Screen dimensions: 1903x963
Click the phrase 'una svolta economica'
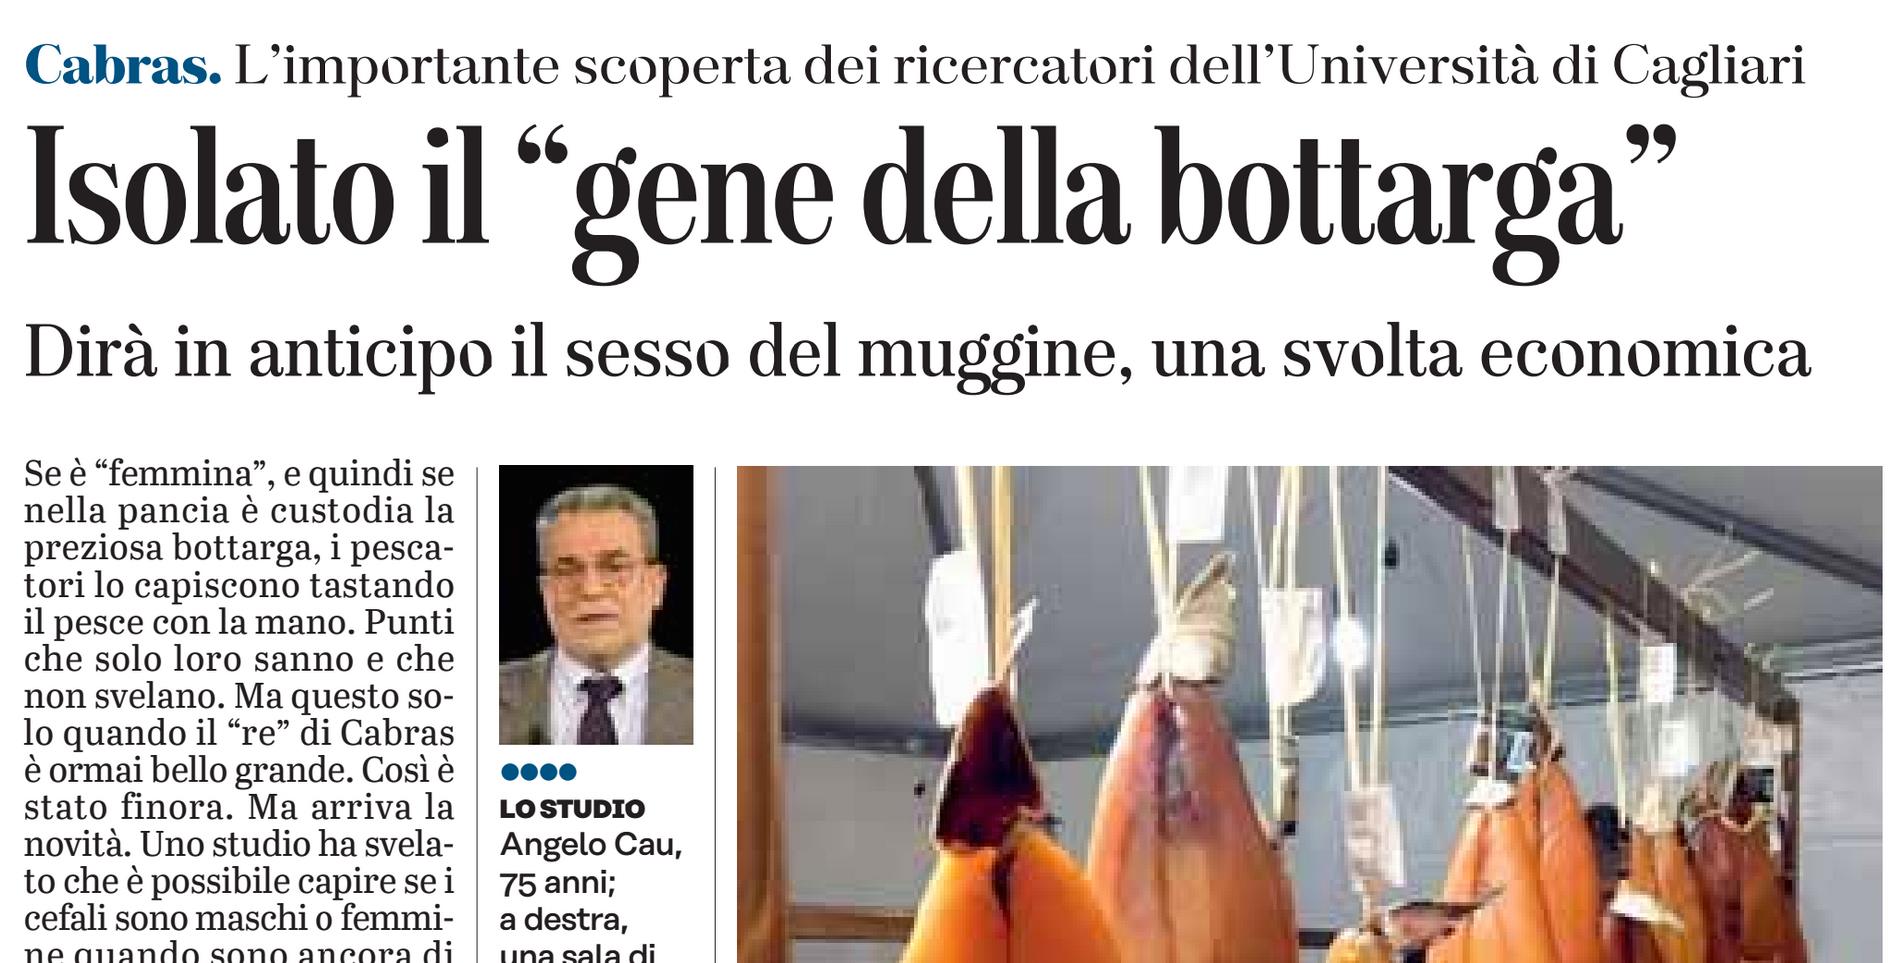(x=1481, y=354)
